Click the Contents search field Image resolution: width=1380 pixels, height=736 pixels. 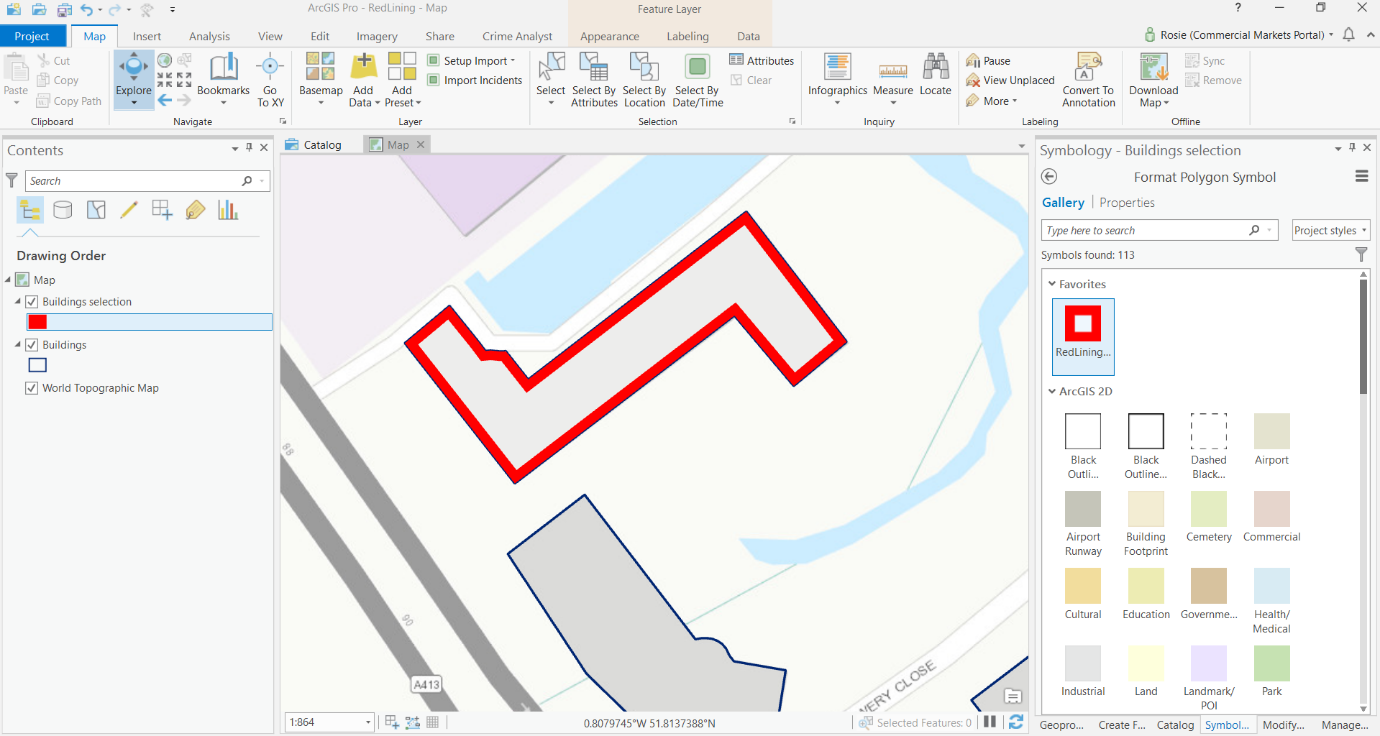coord(148,181)
